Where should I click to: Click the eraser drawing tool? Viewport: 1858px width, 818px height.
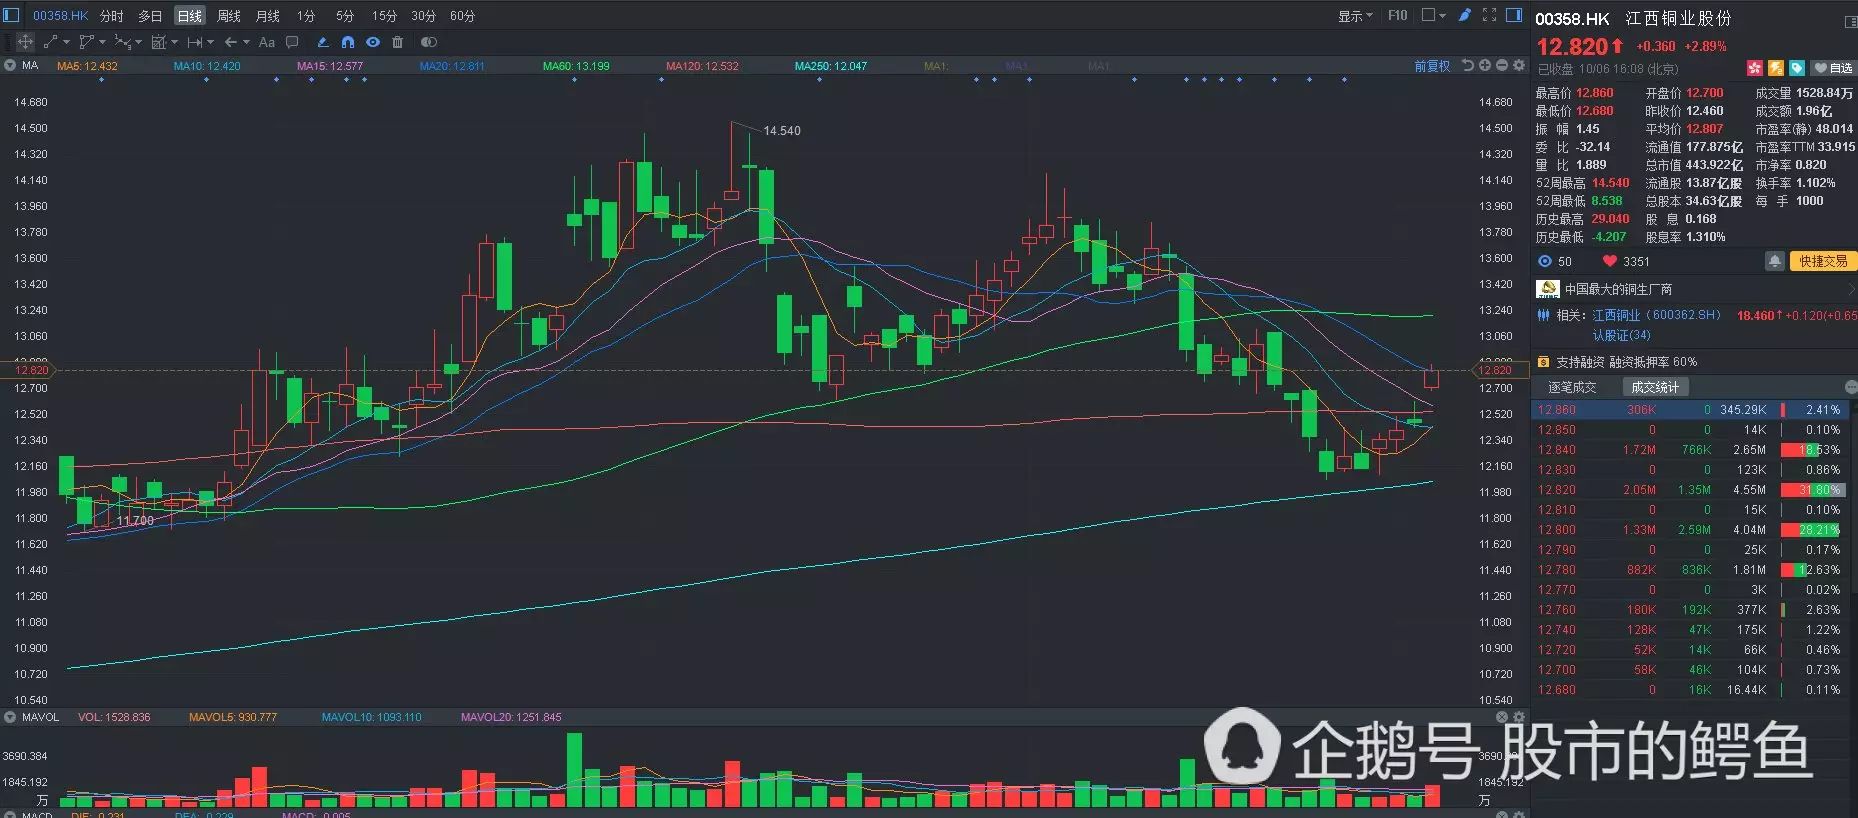[322, 42]
